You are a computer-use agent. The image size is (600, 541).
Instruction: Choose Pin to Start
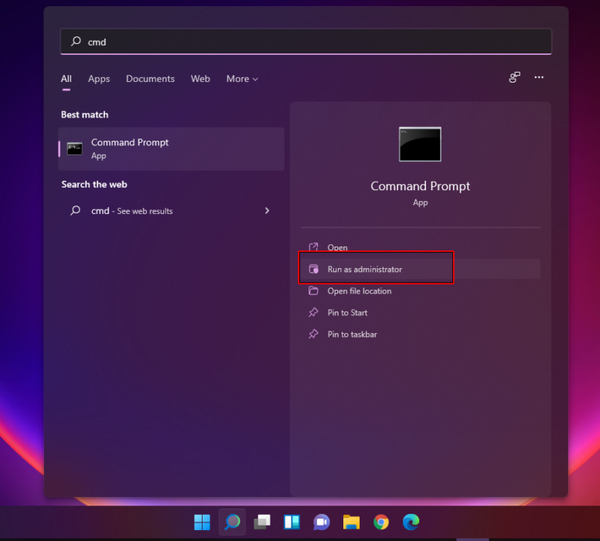point(420,313)
